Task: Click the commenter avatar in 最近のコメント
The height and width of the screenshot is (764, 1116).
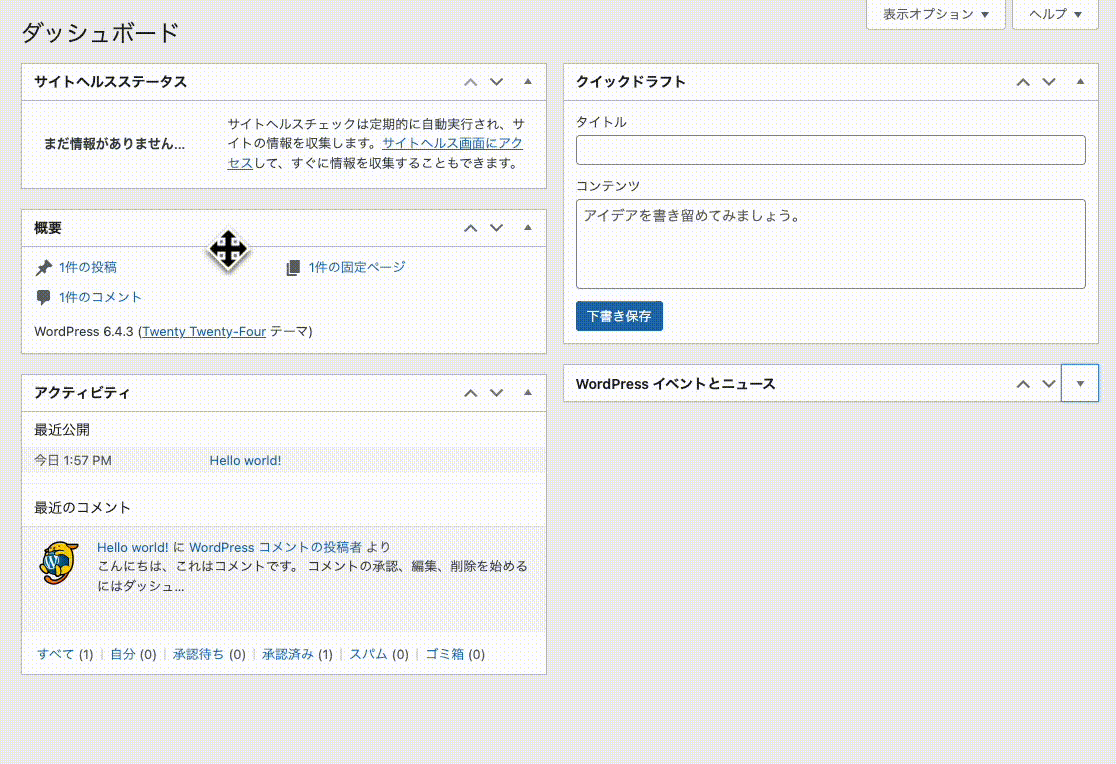Action: (58, 562)
